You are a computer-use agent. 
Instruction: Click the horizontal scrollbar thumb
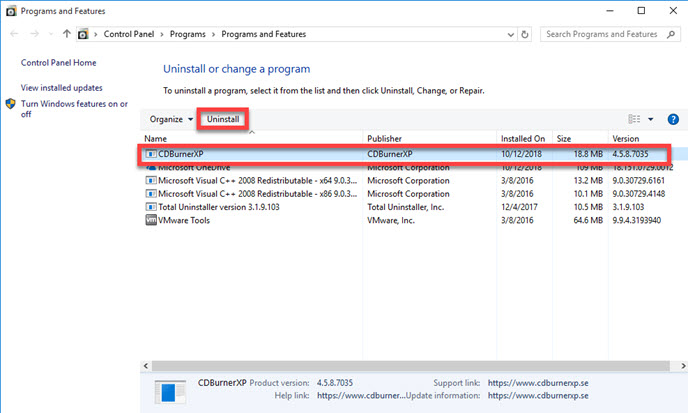click(x=411, y=366)
